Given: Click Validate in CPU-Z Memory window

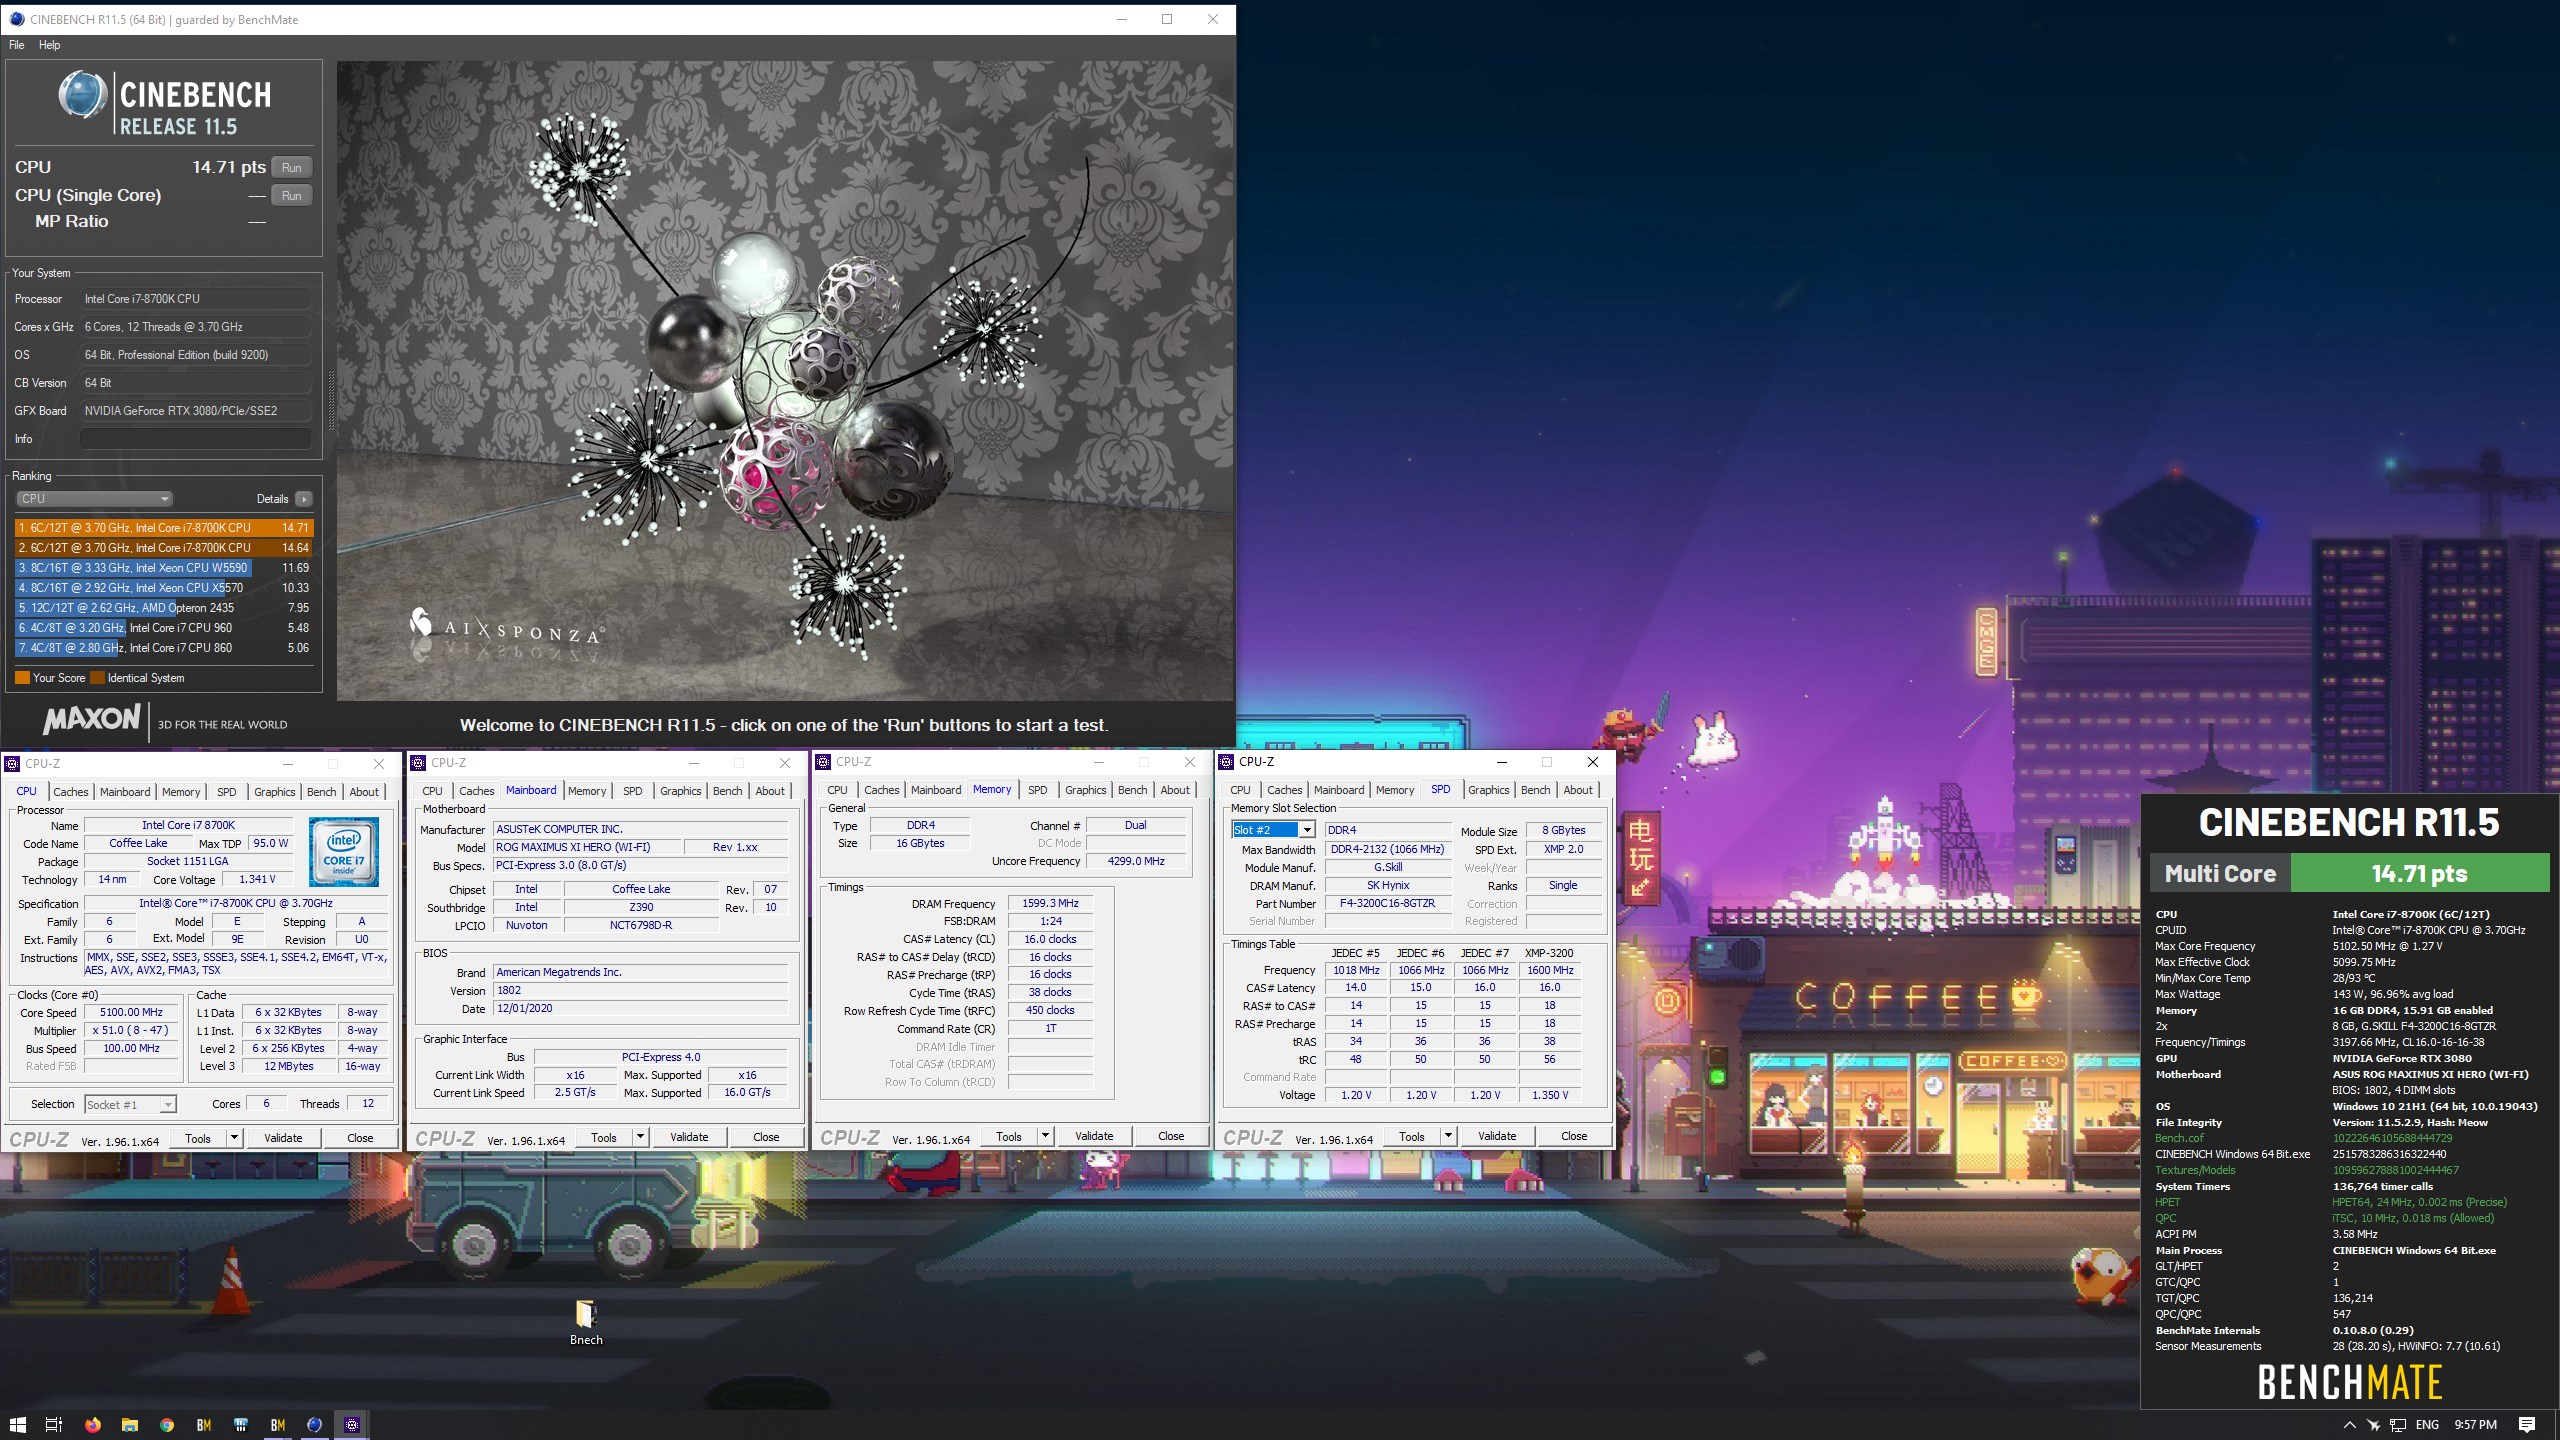Looking at the screenshot, I should (x=1094, y=1136).
